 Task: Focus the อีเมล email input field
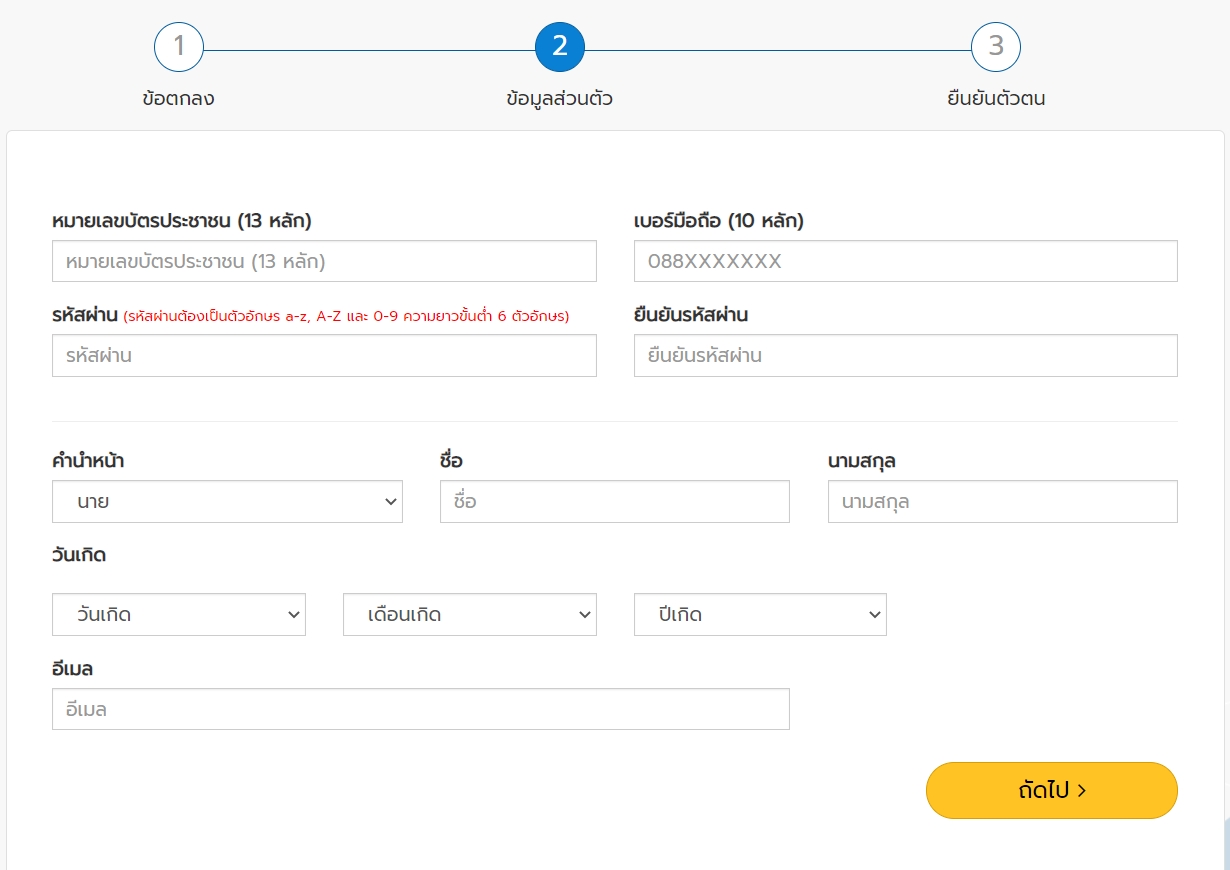(420, 709)
